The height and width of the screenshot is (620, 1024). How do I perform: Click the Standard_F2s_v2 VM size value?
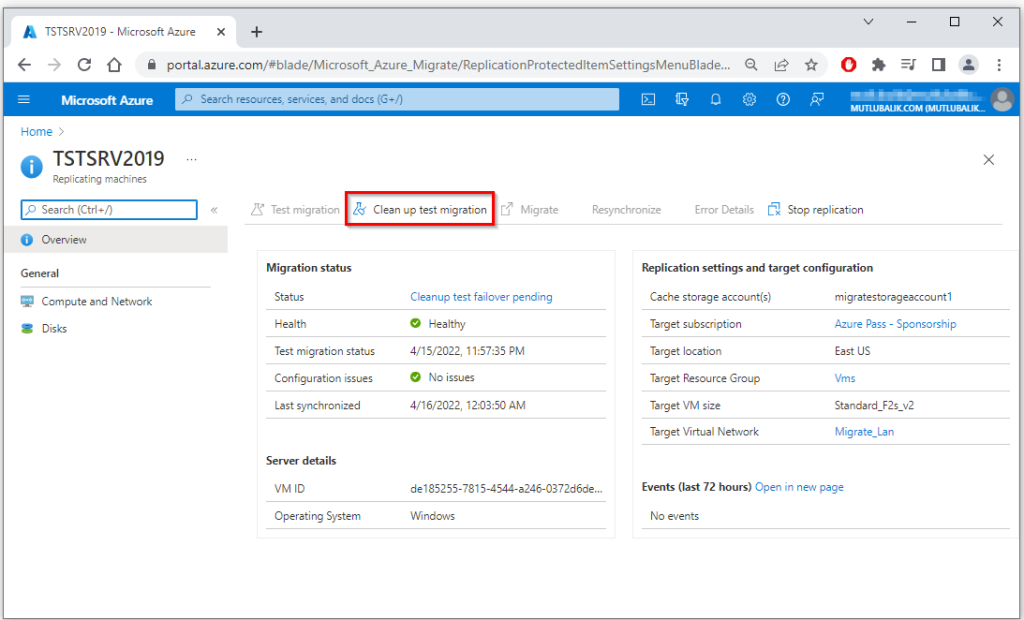click(874, 405)
